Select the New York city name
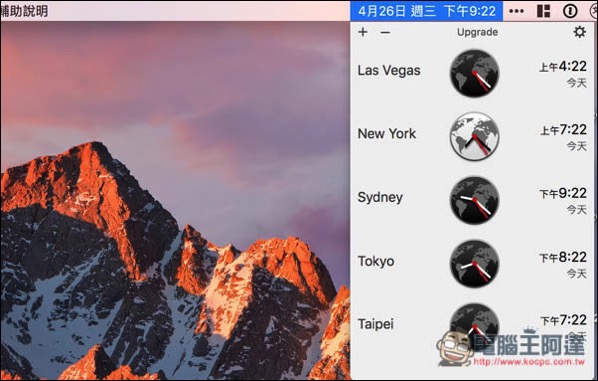This screenshot has width=598, height=381. (387, 133)
